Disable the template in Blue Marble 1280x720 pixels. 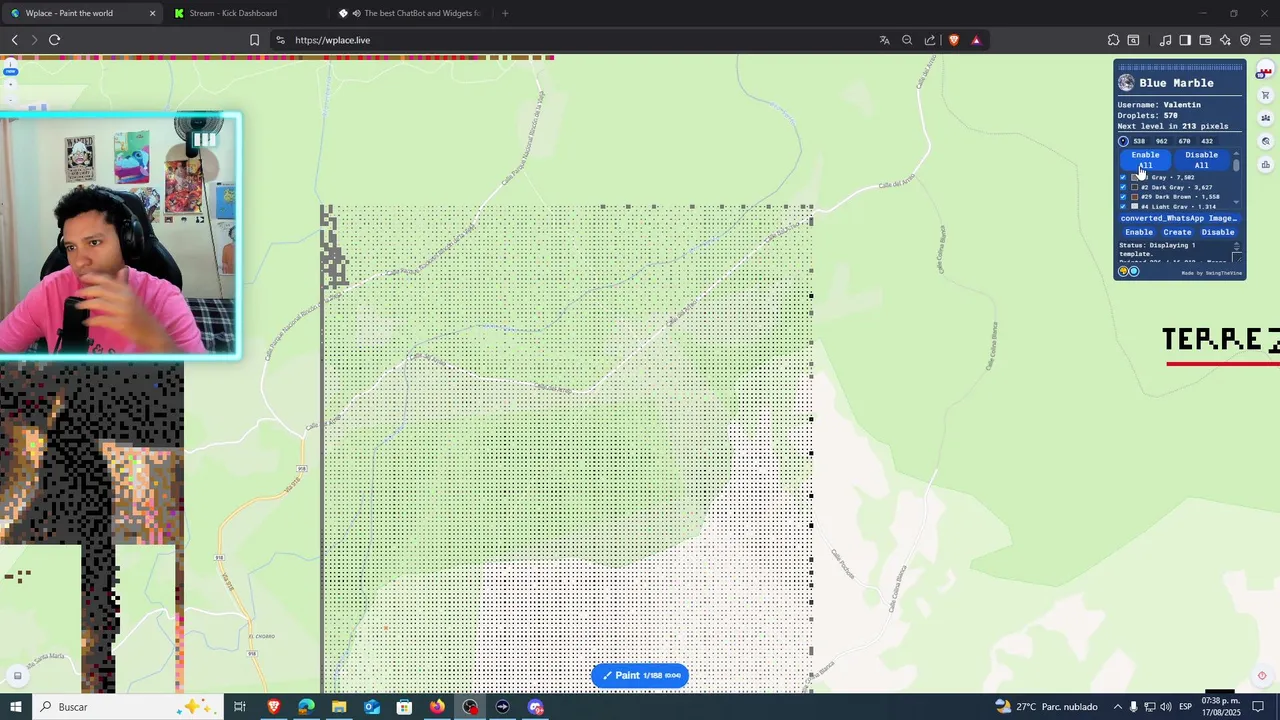click(1218, 232)
